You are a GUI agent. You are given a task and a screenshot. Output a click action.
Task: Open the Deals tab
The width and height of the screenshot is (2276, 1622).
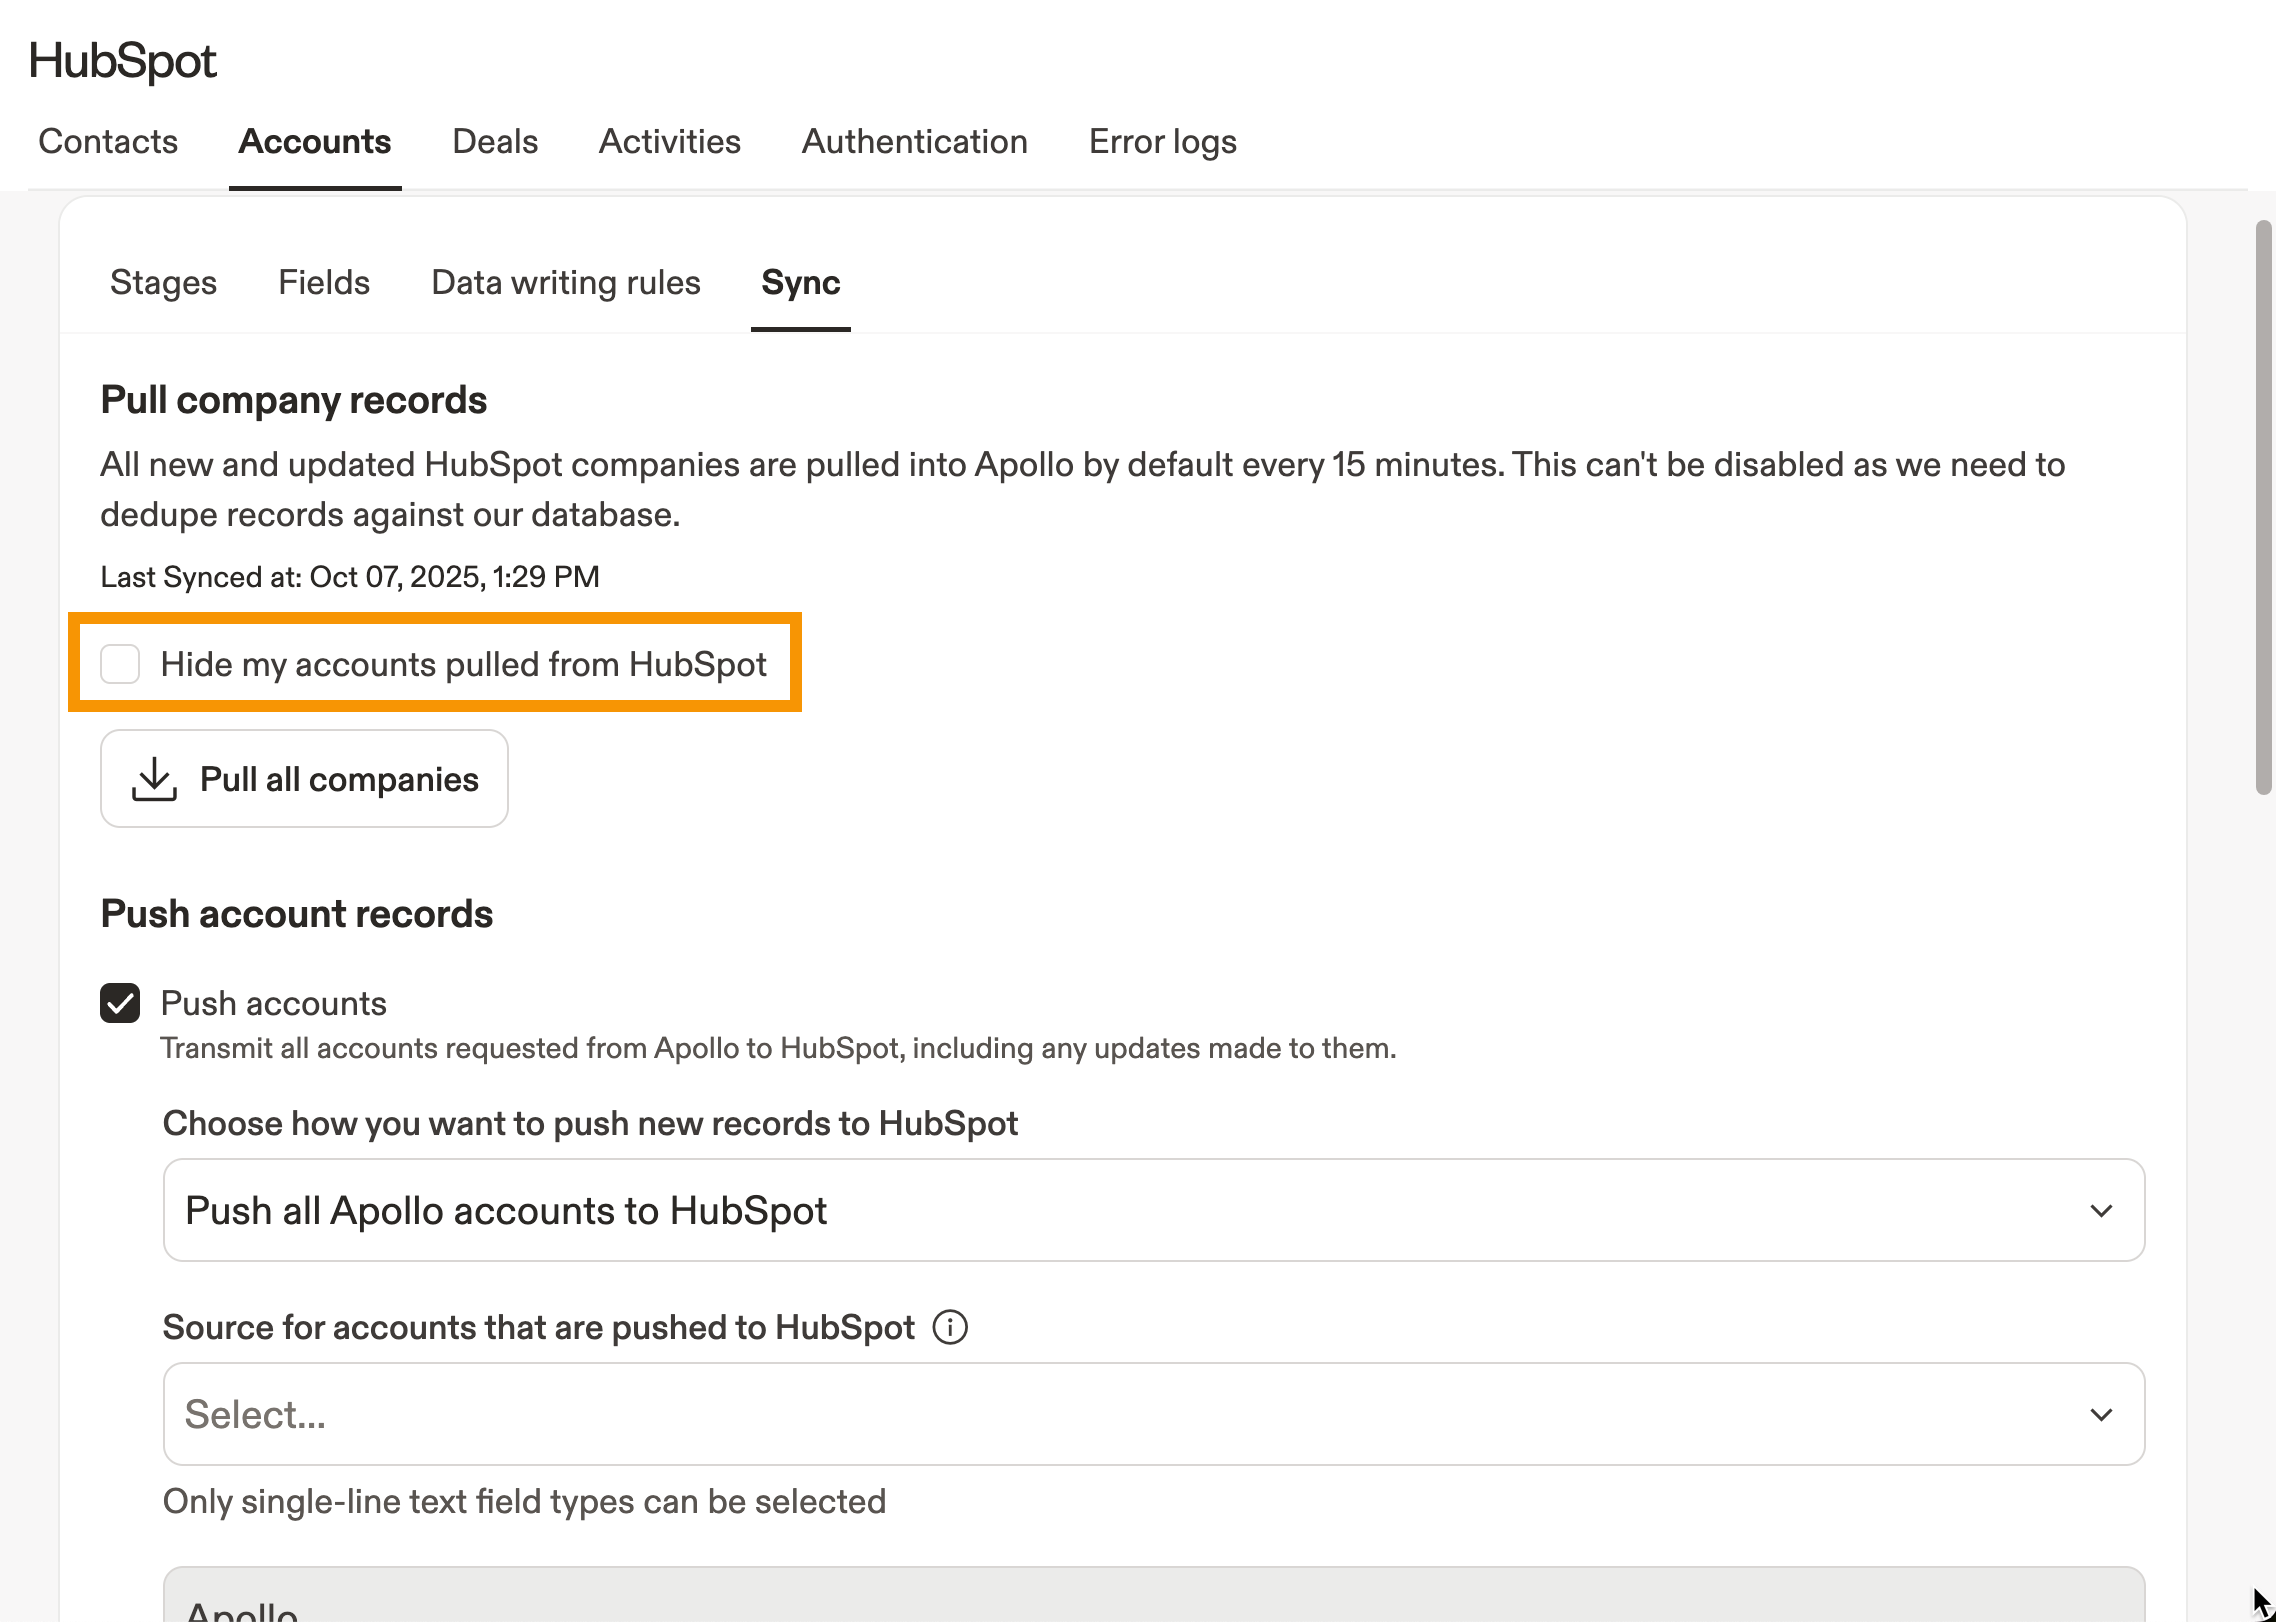click(x=495, y=142)
